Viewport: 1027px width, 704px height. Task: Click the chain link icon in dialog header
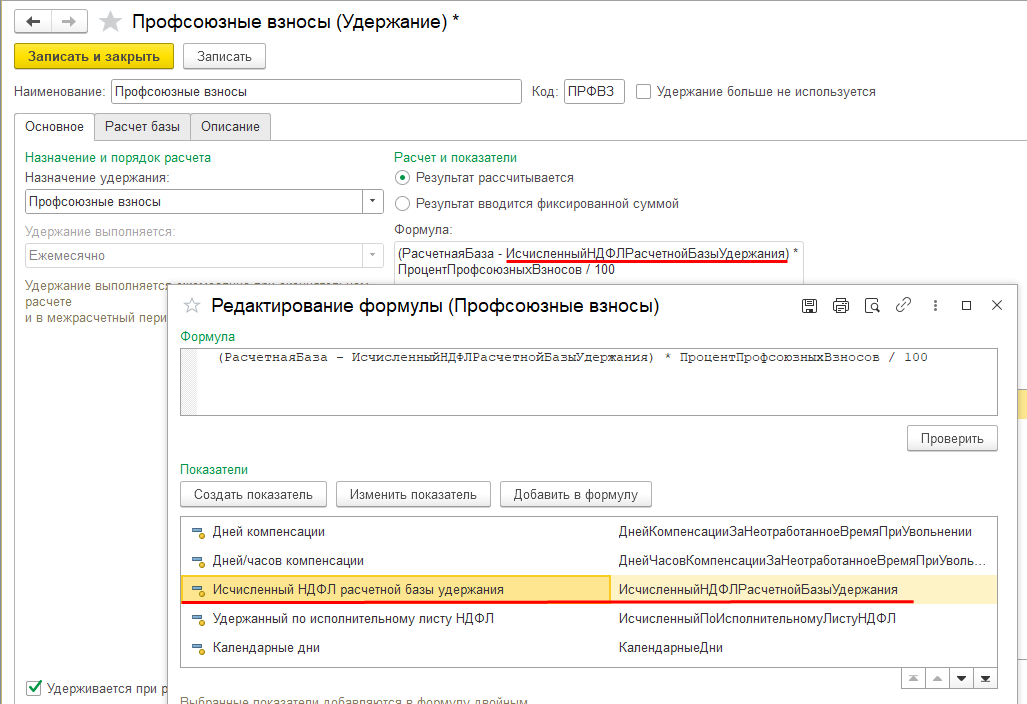pyautogui.click(x=904, y=306)
